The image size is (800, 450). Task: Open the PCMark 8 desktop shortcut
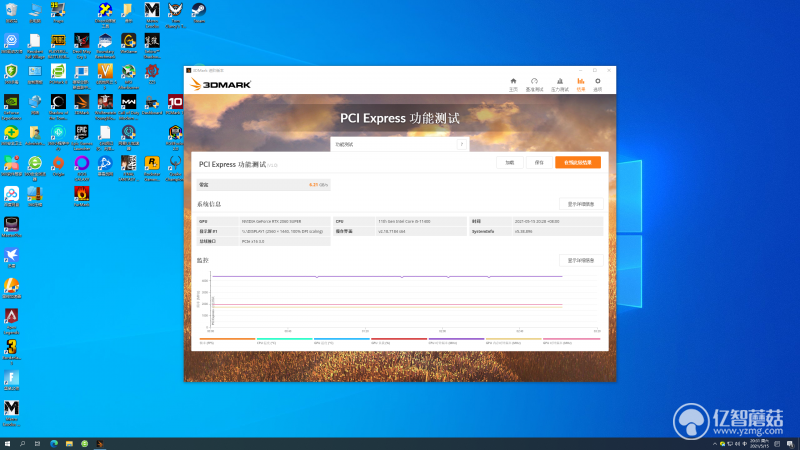[58, 74]
